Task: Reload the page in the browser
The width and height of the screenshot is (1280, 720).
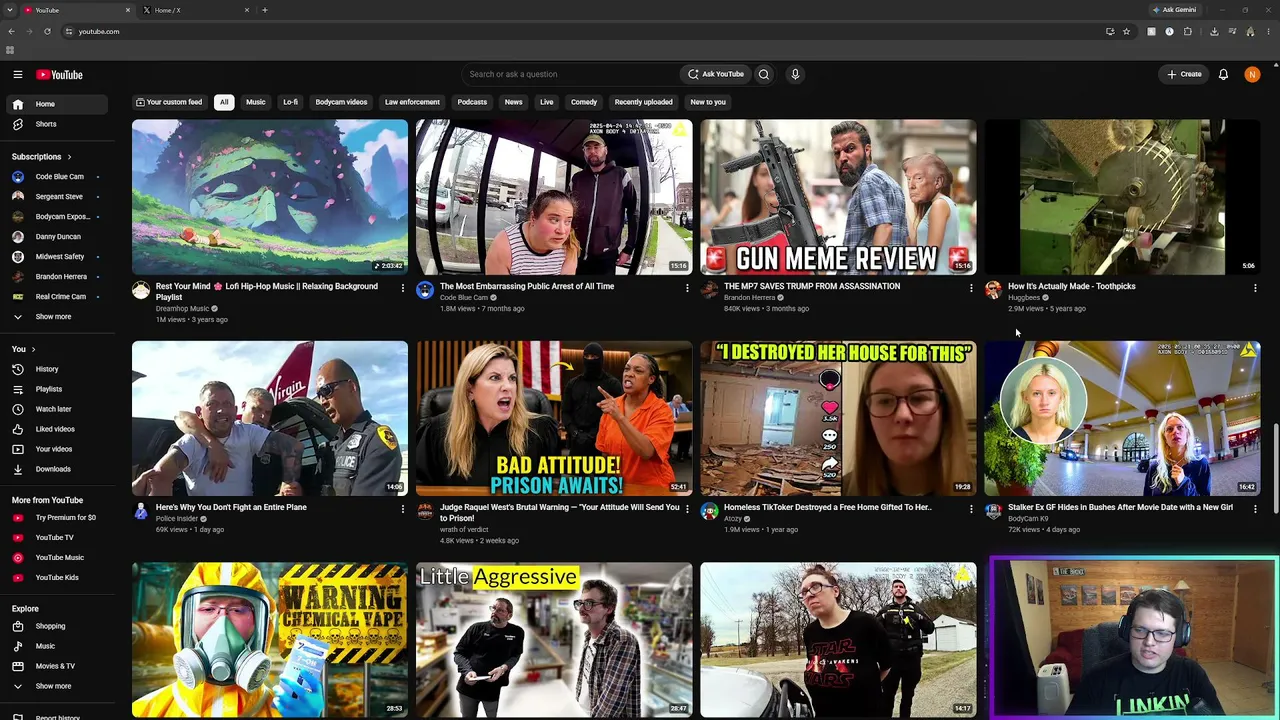Action: pyautogui.click(x=47, y=31)
